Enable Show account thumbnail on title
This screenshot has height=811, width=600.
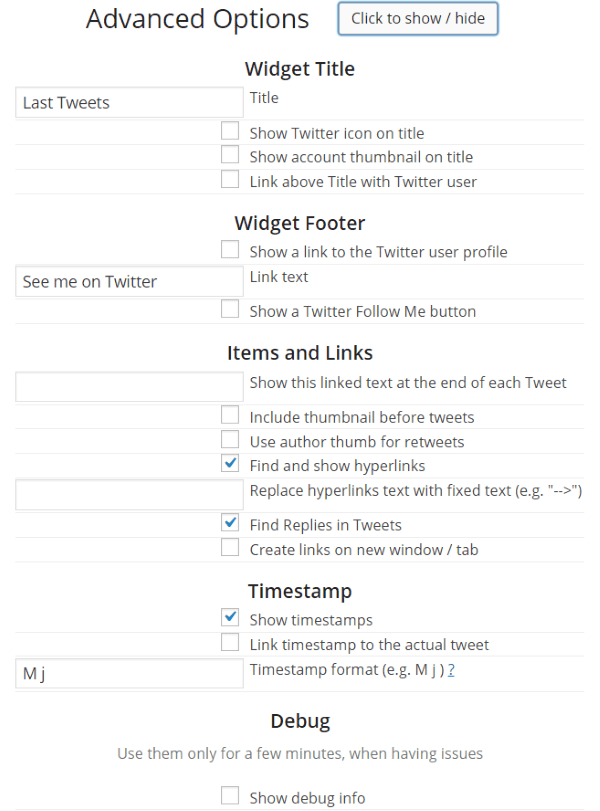click(x=229, y=156)
